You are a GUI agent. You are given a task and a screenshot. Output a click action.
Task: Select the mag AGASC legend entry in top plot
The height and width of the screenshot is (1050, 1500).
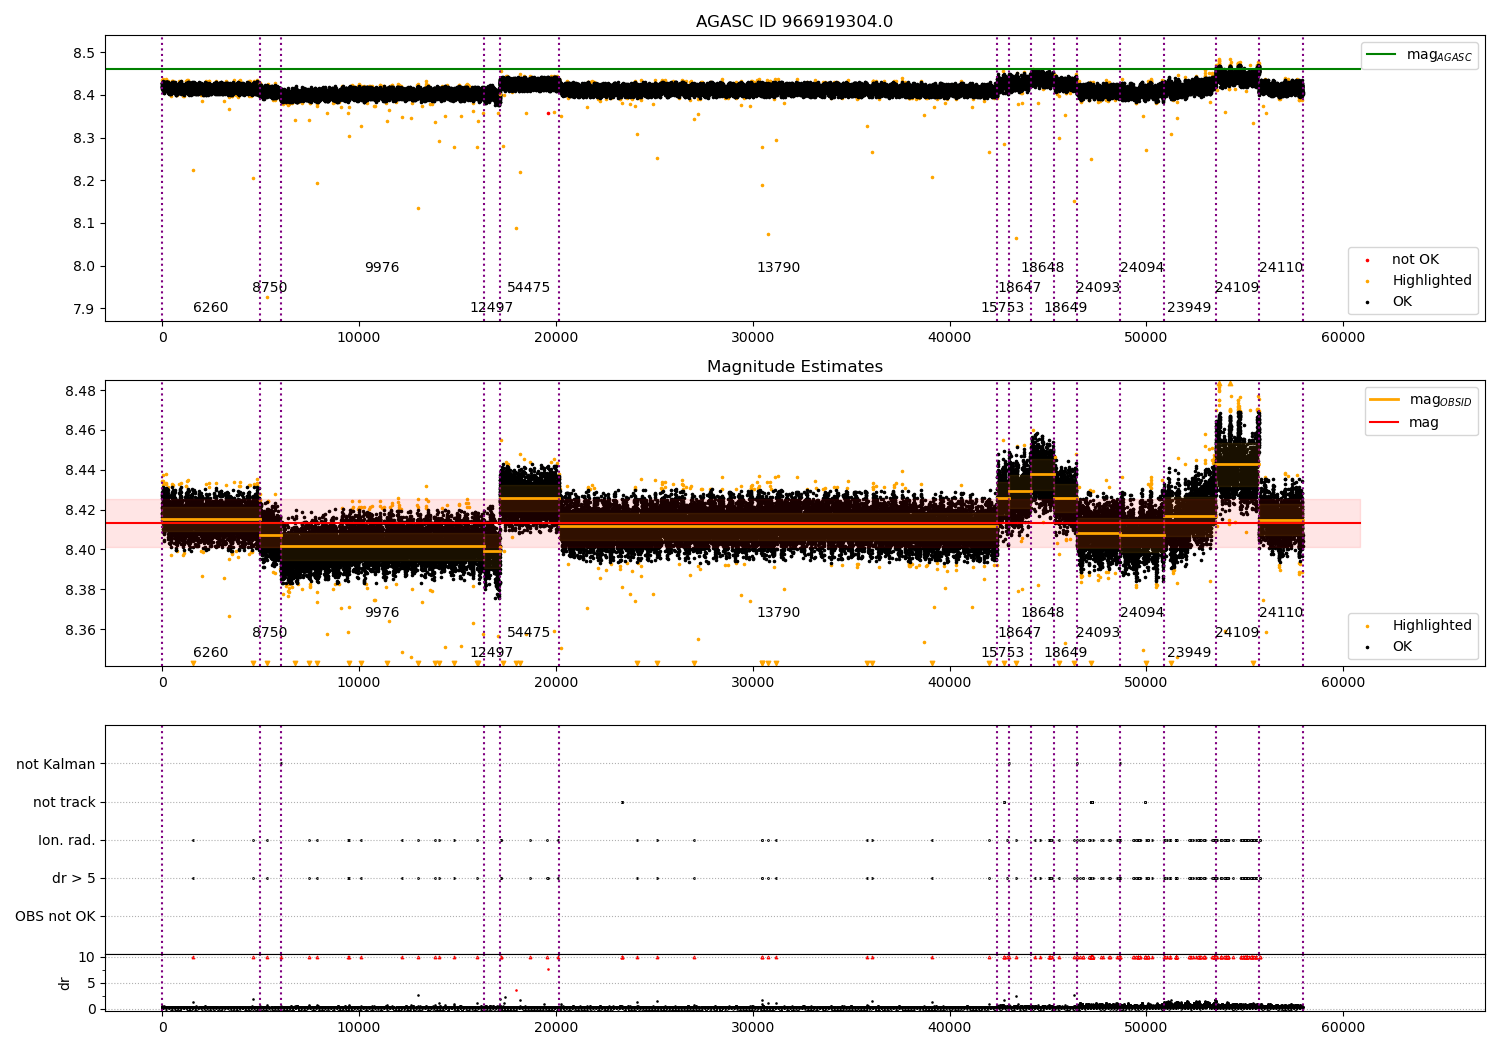click(x=1419, y=55)
